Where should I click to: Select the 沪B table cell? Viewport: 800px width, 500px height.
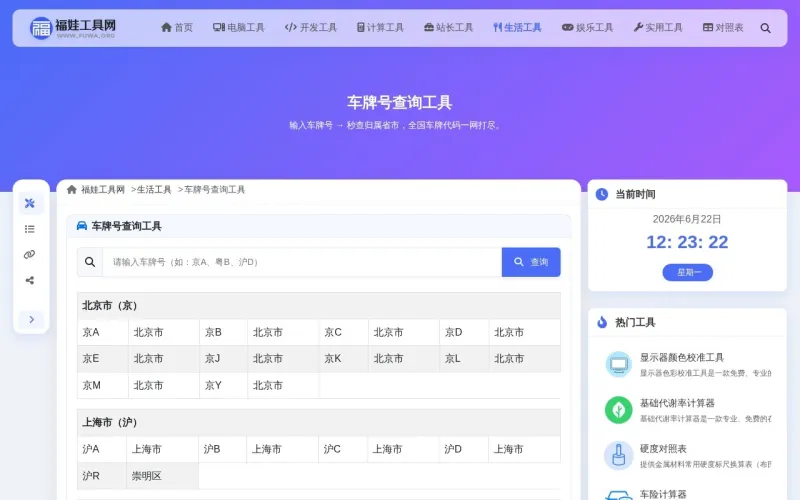(x=222, y=449)
